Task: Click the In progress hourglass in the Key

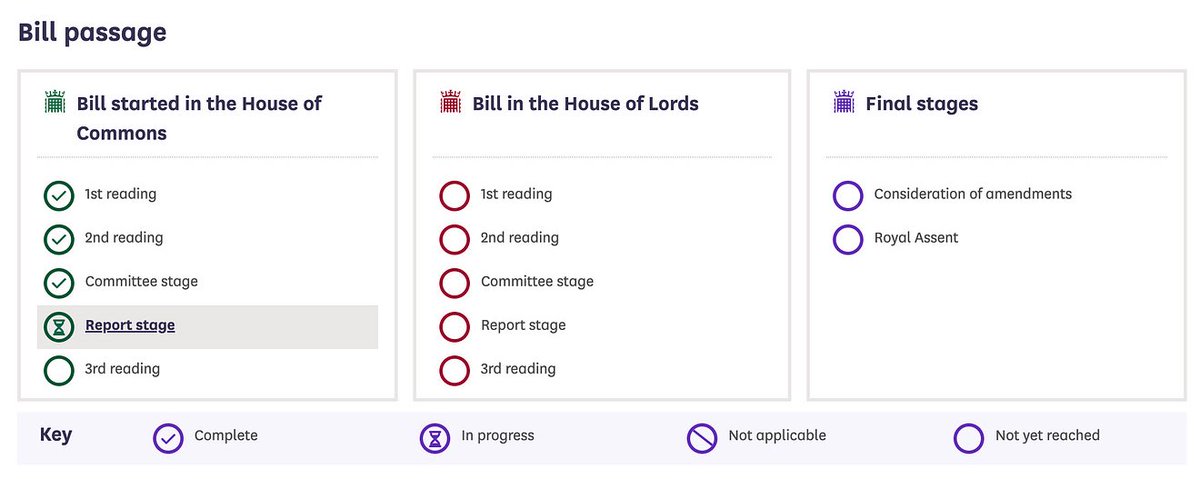Action: (x=435, y=437)
